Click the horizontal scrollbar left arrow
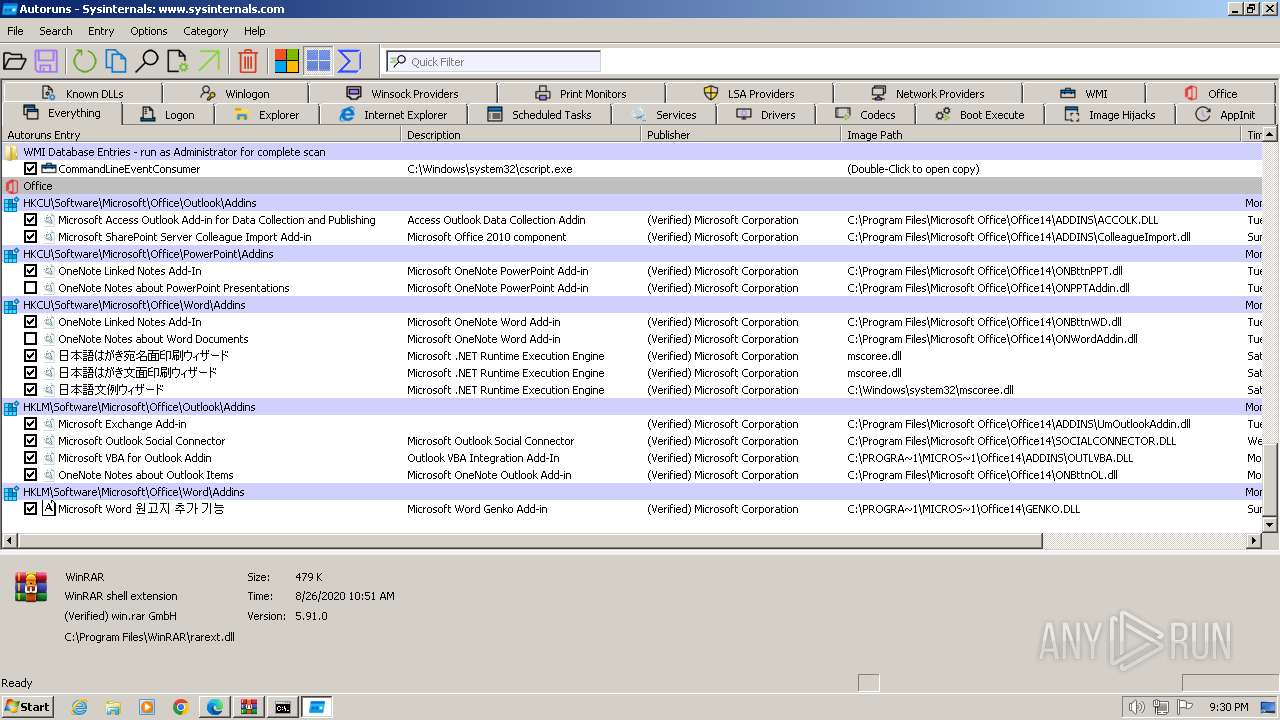The image size is (1280, 720). (x=10, y=541)
